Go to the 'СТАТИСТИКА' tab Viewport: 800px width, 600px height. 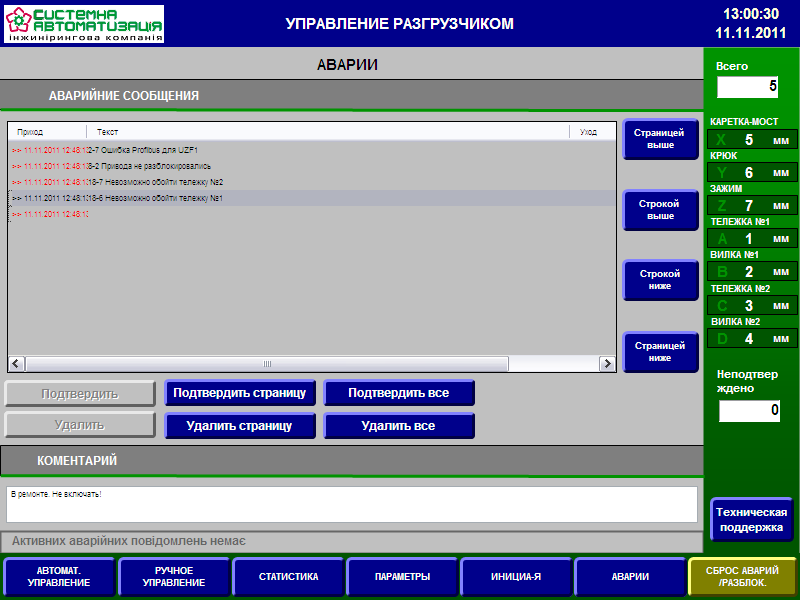pyautogui.click(x=288, y=577)
